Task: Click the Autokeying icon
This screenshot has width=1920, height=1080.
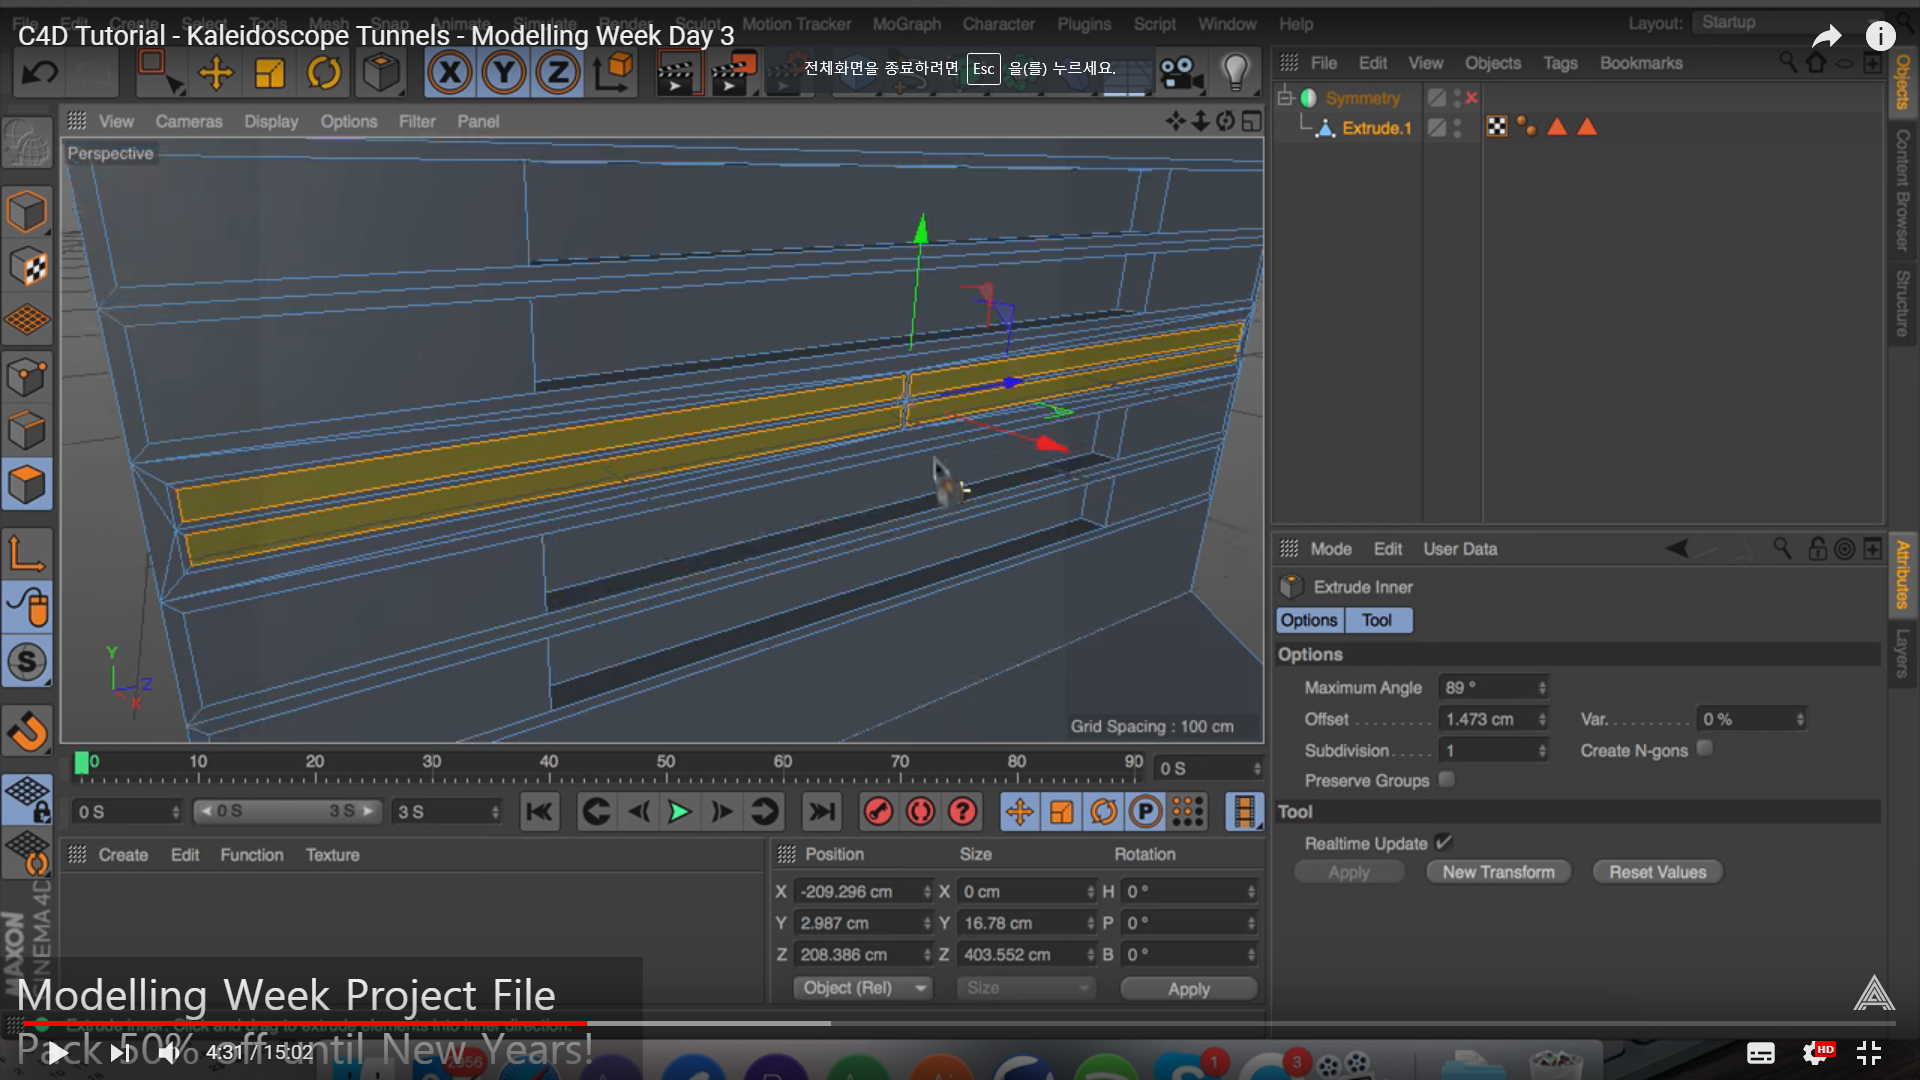Action: pyautogui.click(x=920, y=812)
